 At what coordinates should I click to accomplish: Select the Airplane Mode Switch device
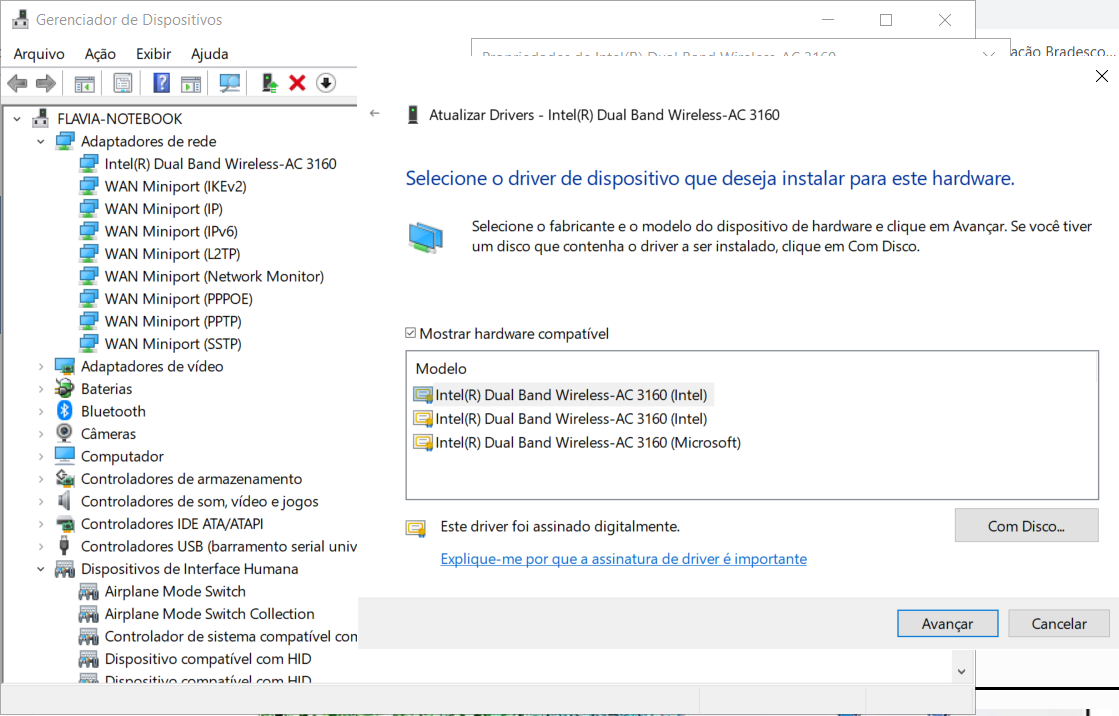[x=175, y=591]
